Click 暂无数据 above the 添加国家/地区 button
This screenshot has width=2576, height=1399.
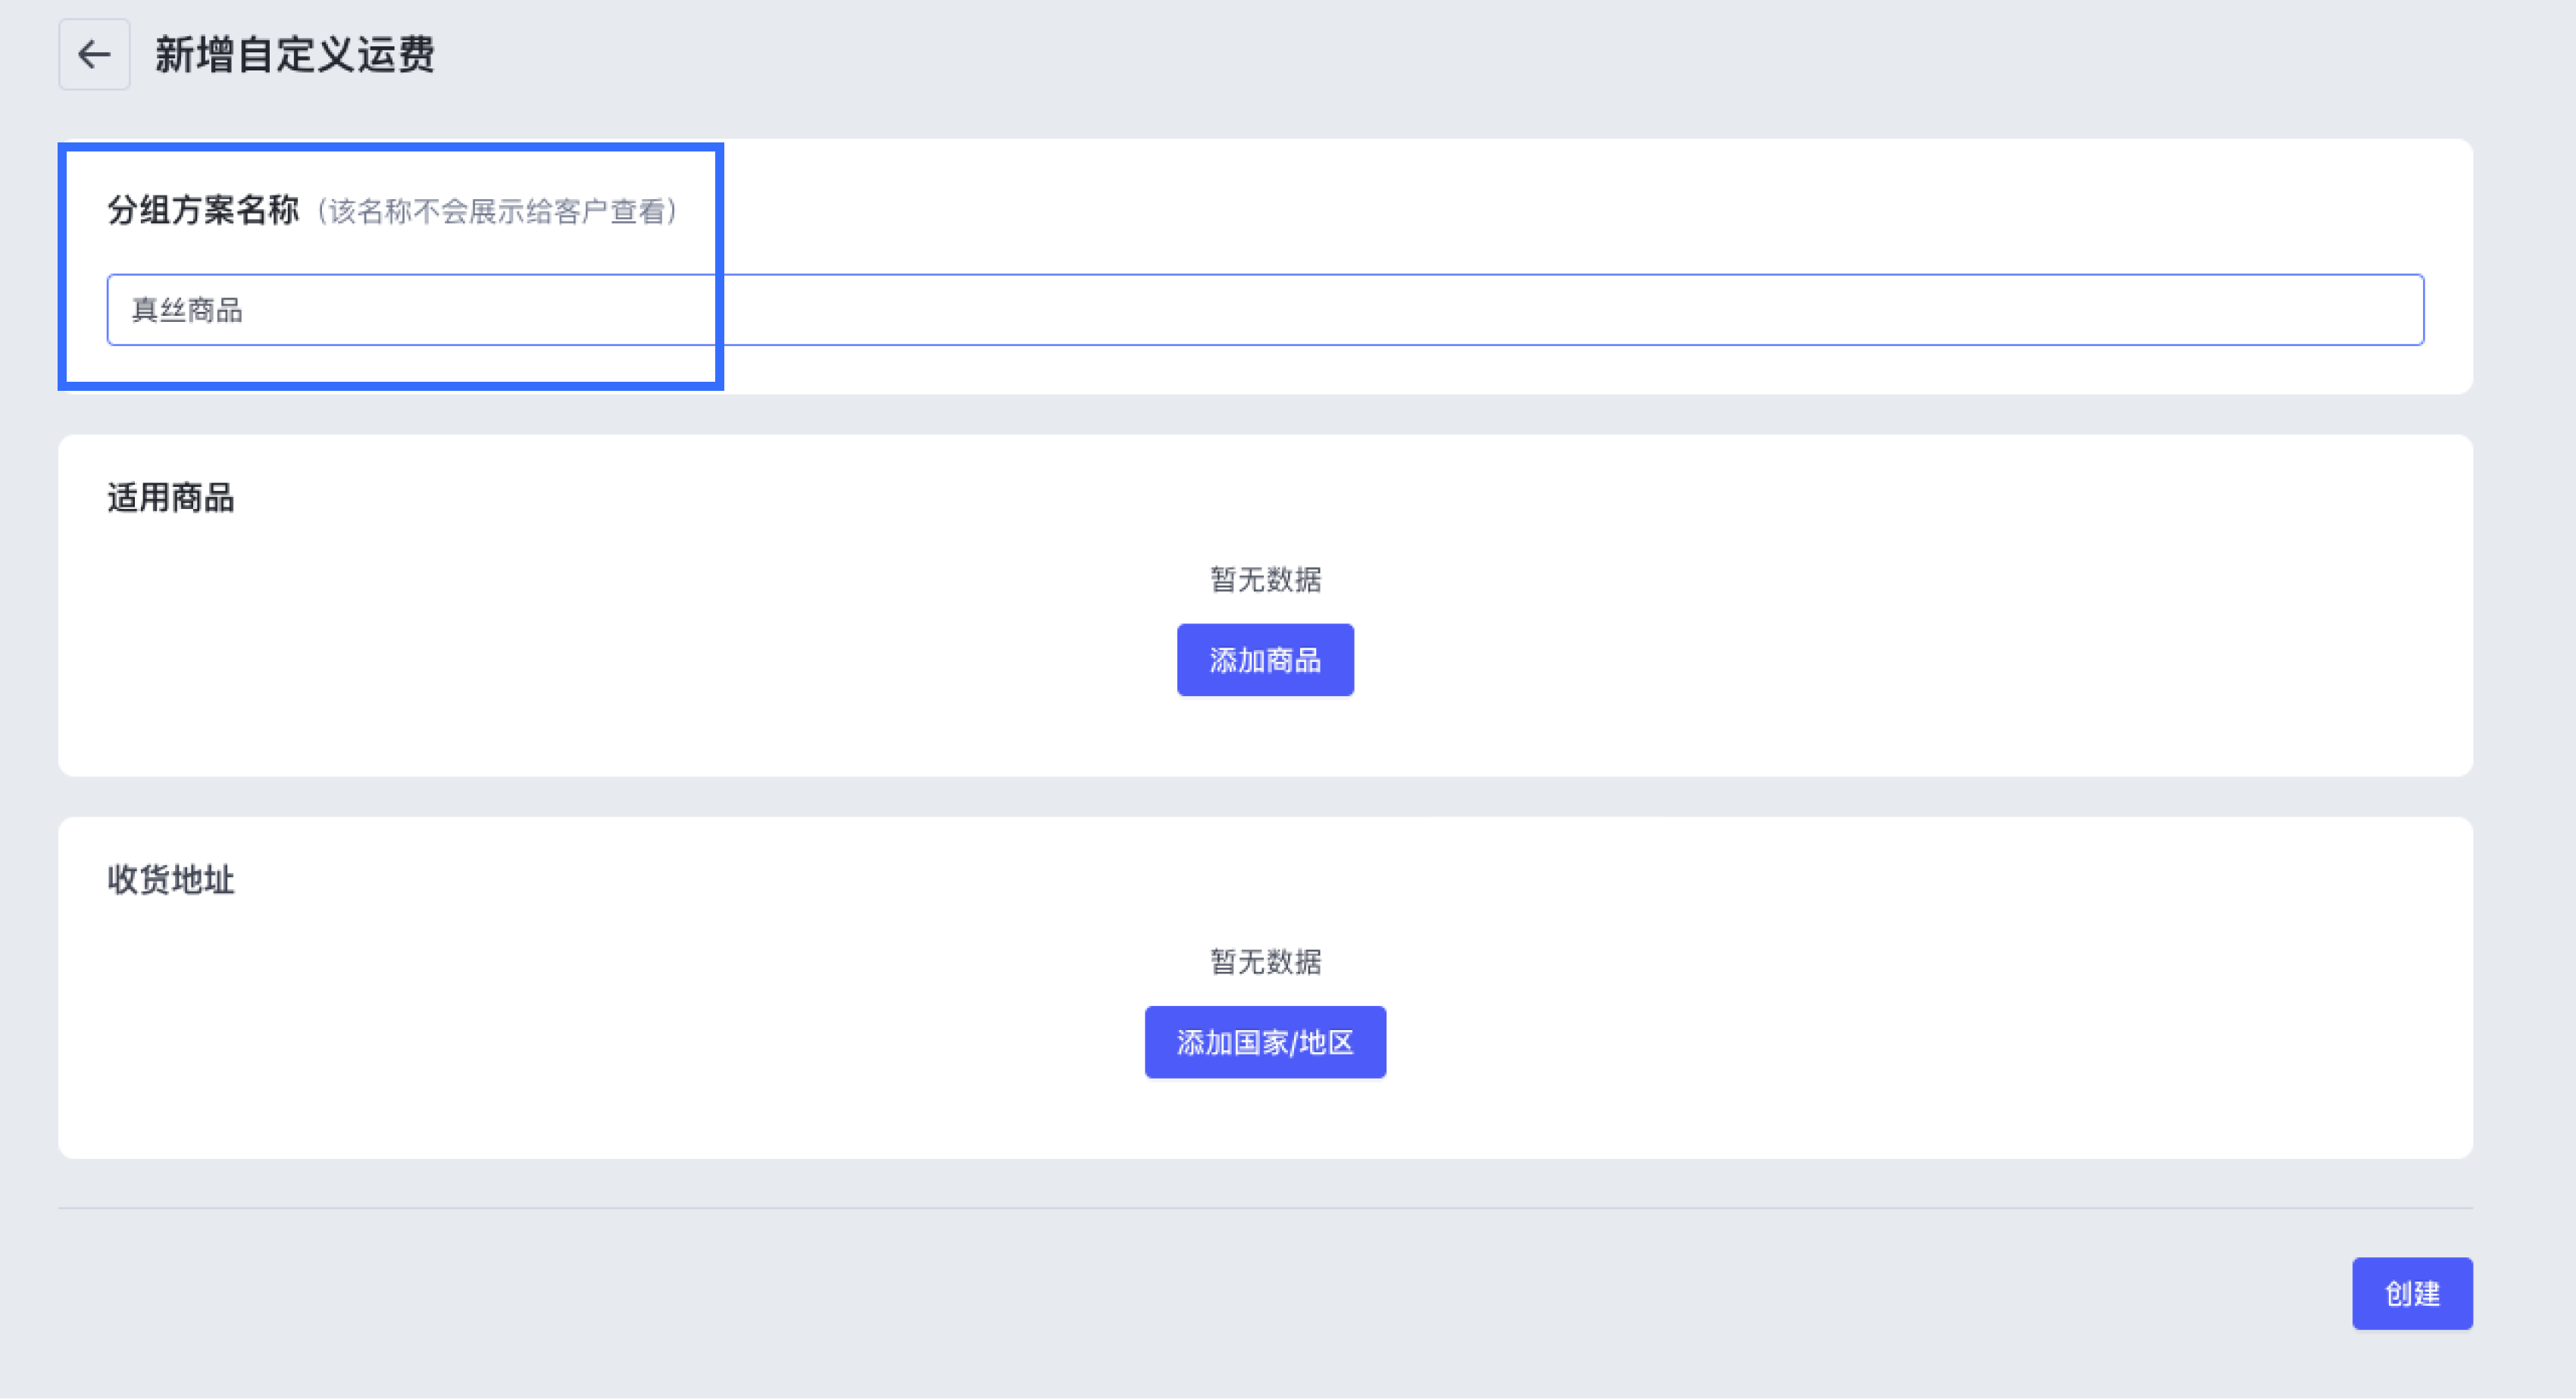(x=1265, y=961)
